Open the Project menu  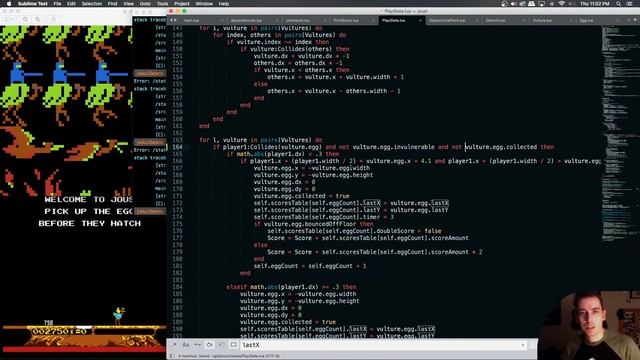(182, 4)
